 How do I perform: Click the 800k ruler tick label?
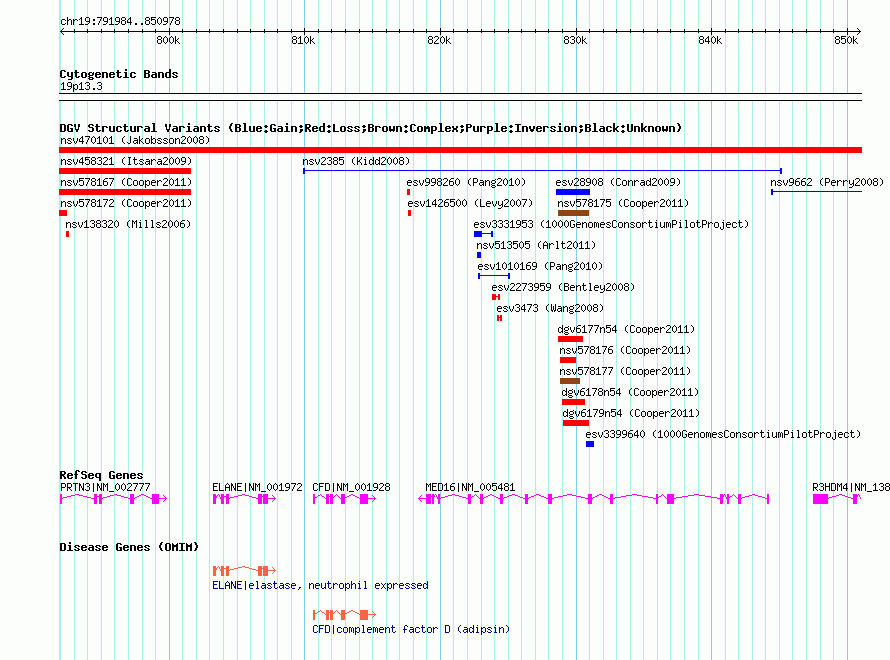tap(168, 40)
